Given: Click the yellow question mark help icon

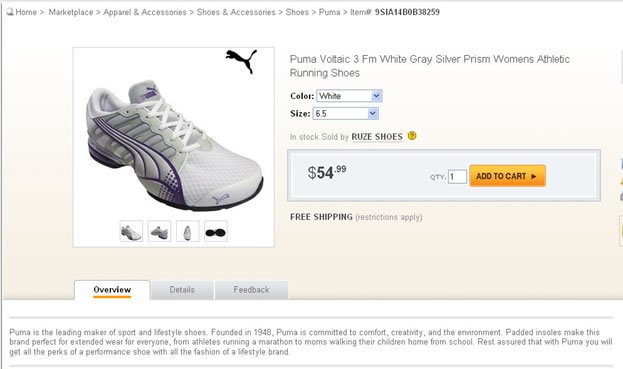Looking at the screenshot, I should point(412,136).
